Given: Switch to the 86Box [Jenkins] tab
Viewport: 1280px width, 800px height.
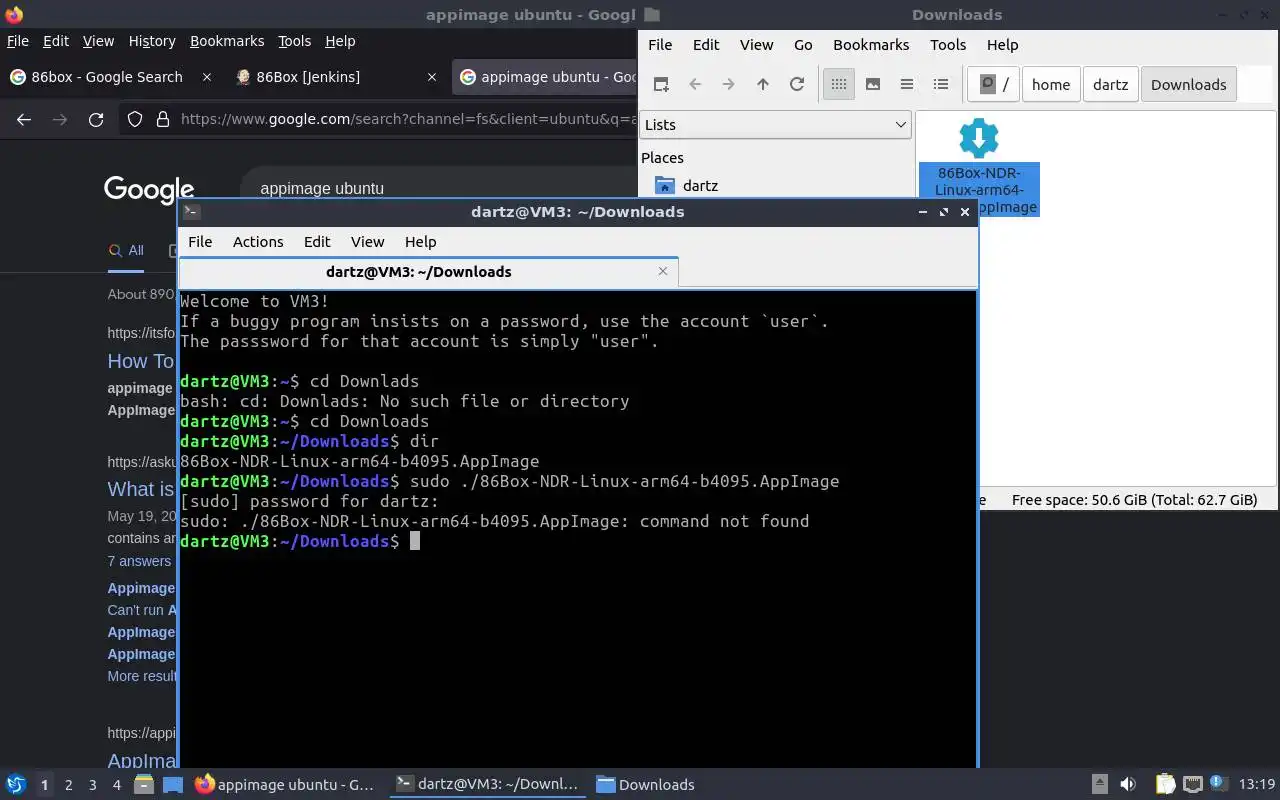Looking at the screenshot, I should point(308,77).
